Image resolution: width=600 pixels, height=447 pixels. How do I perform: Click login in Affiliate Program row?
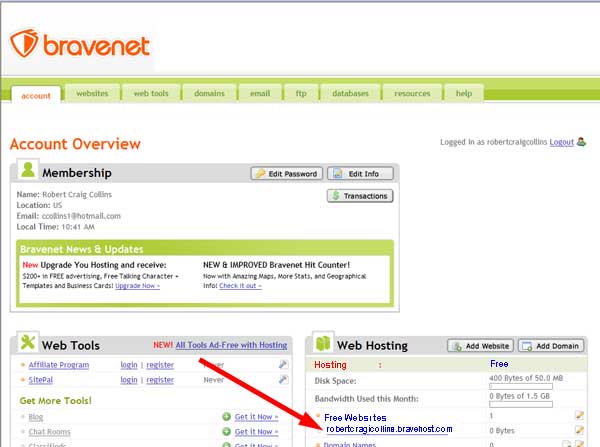click(x=129, y=365)
